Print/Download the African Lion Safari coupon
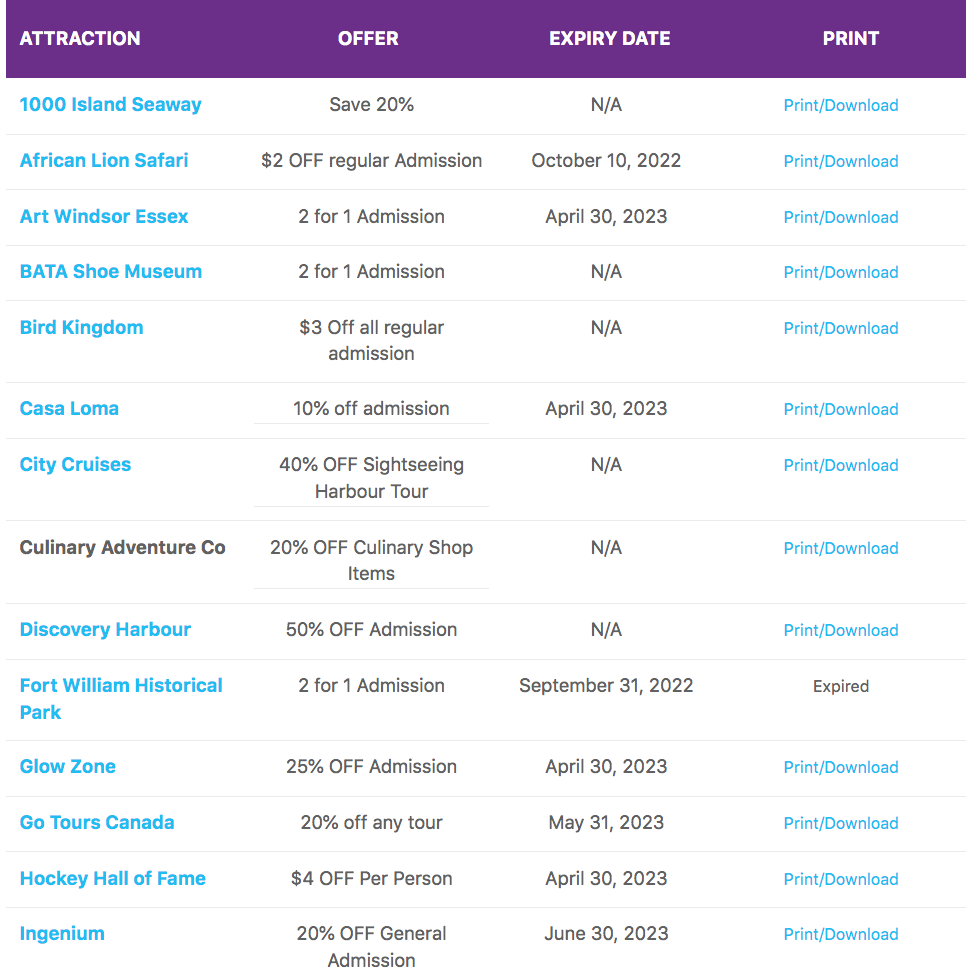The image size is (966, 974). click(x=841, y=161)
